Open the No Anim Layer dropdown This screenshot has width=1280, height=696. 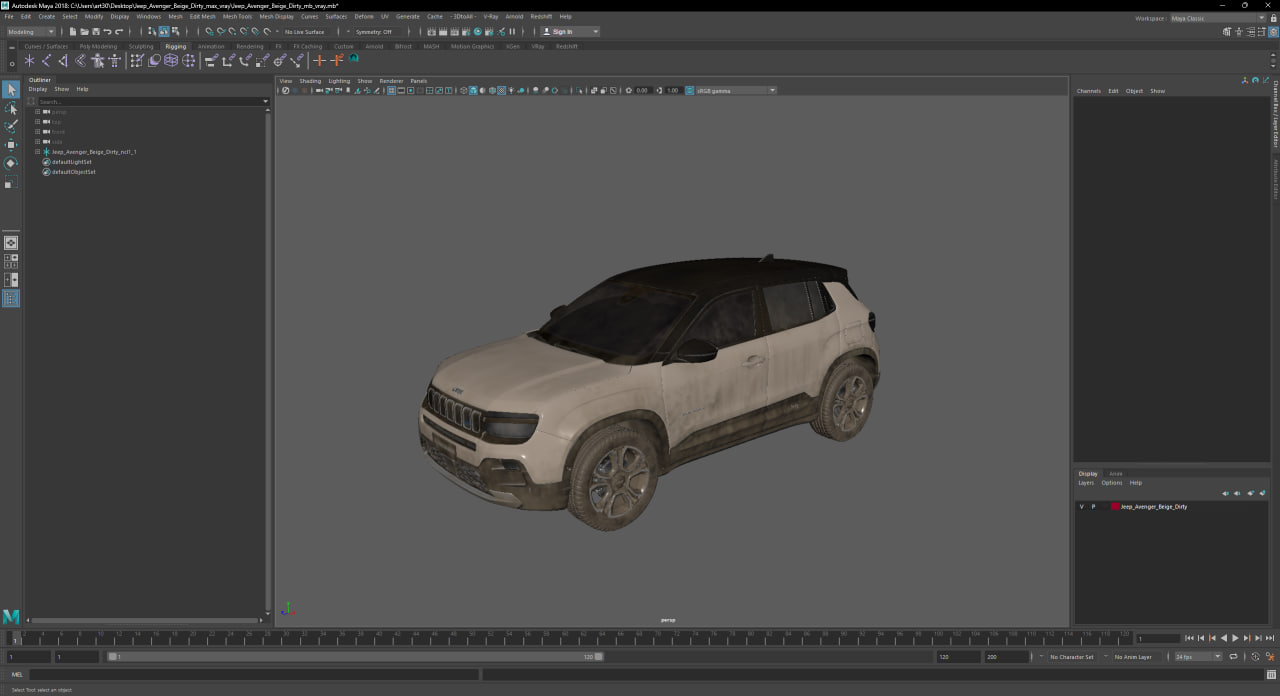coord(1133,657)
